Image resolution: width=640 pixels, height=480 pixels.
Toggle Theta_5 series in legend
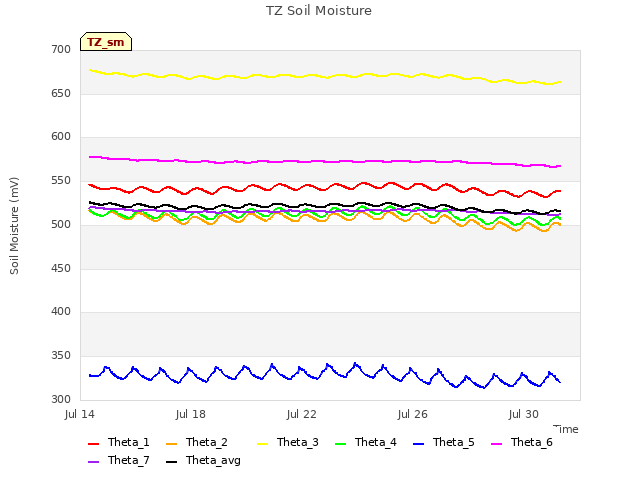[x=444, y=442]
